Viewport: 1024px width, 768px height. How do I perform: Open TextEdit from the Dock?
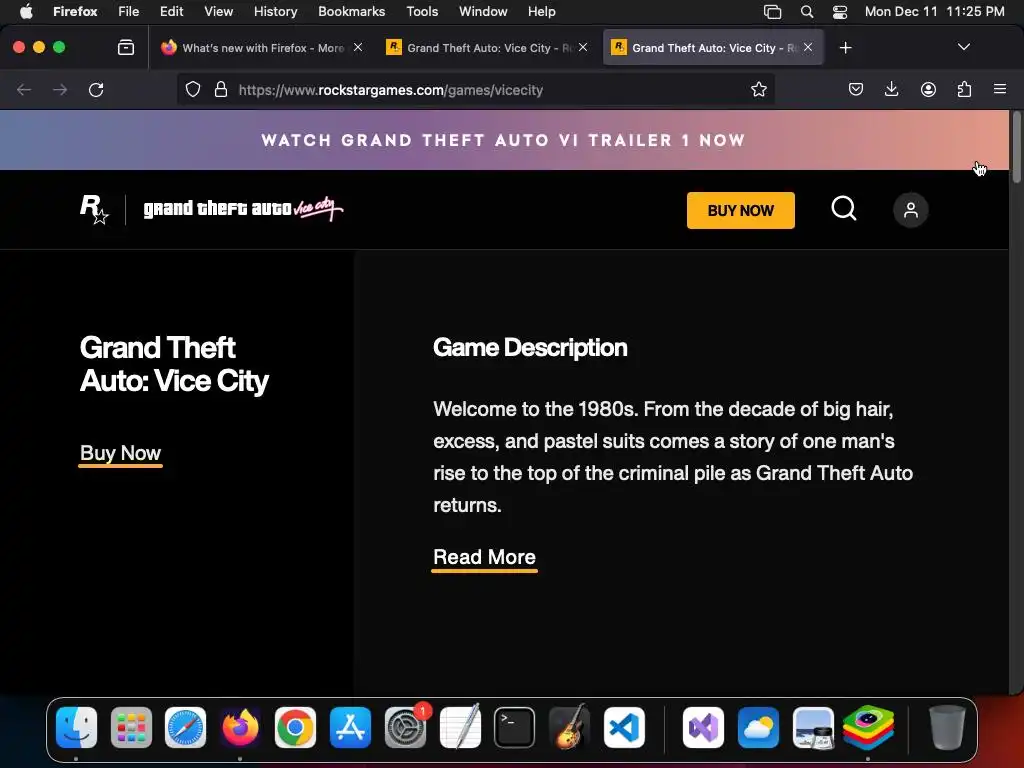pyautogui.click(x=460, y=727)
